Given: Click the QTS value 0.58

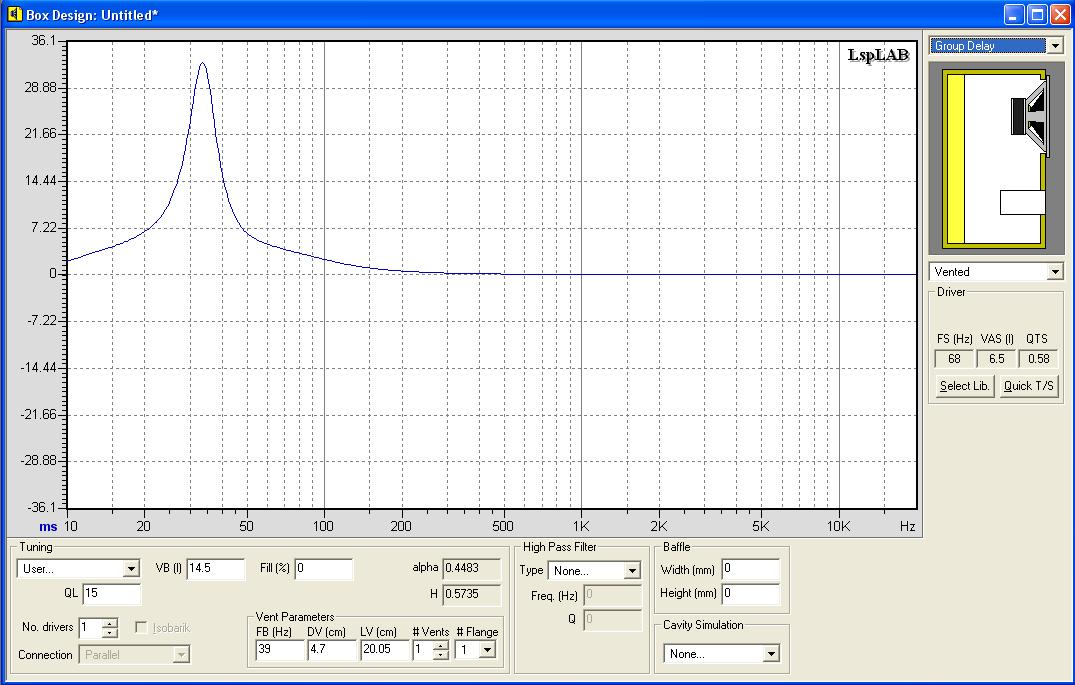Looking at the screenshot, I should (1039, 359).
